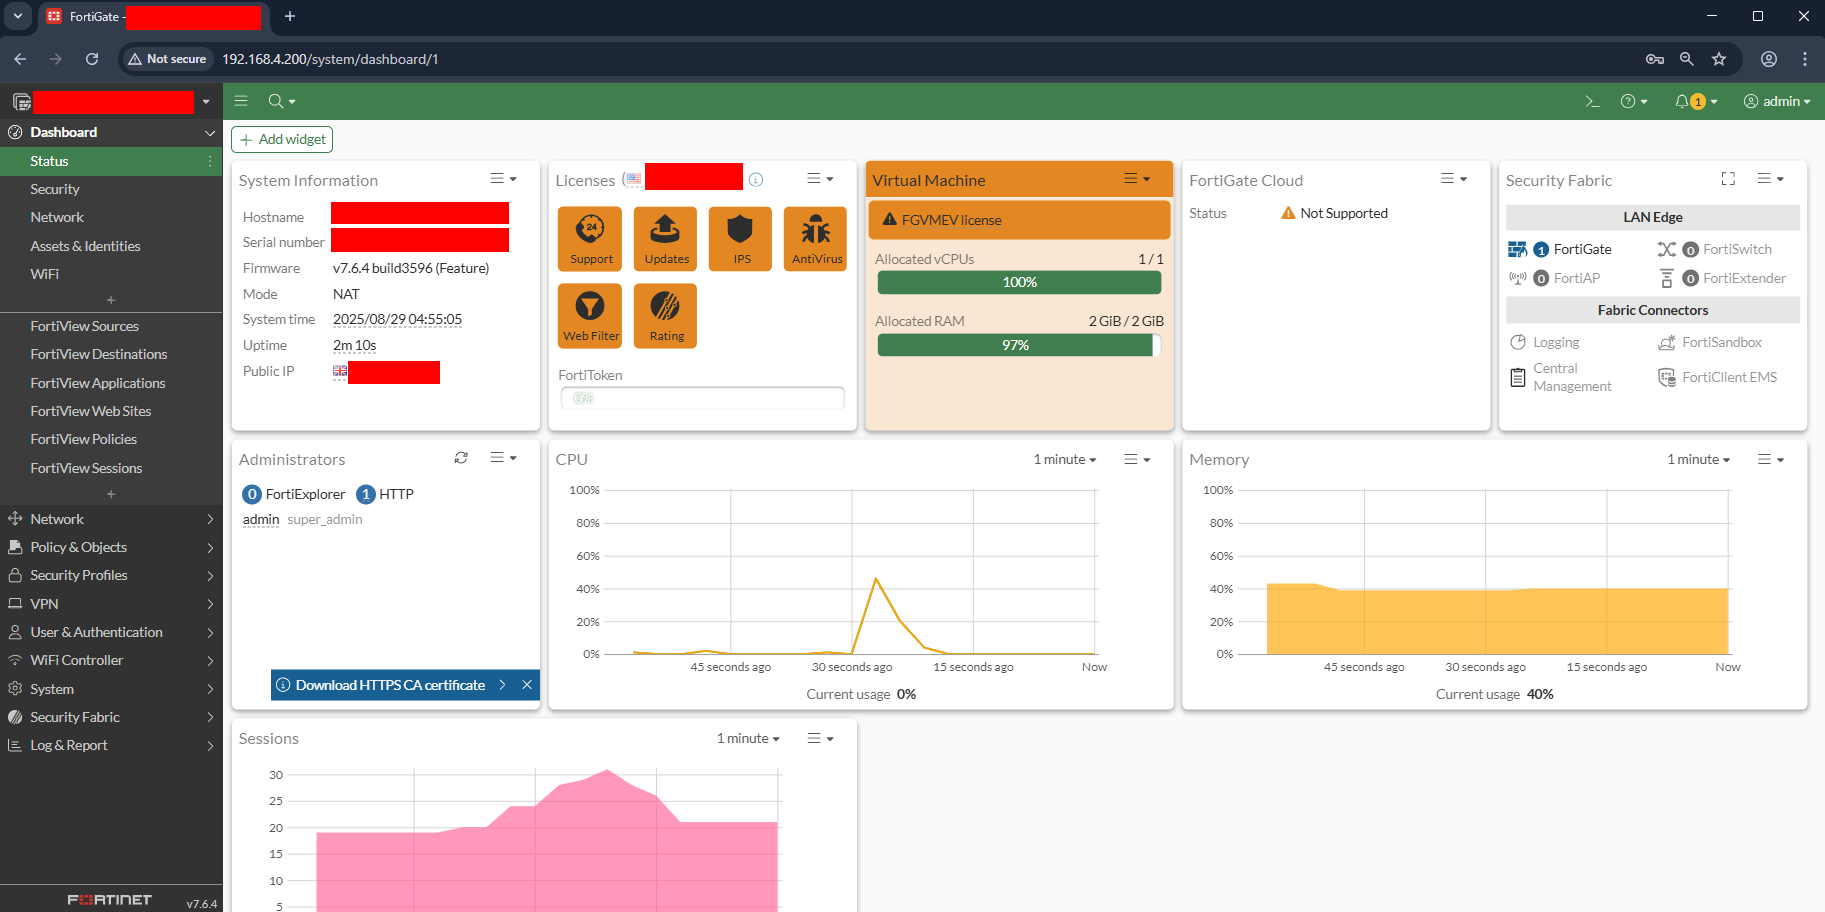
Task: Expand the User & Authentication menu
Action: (x=111, y=632)
